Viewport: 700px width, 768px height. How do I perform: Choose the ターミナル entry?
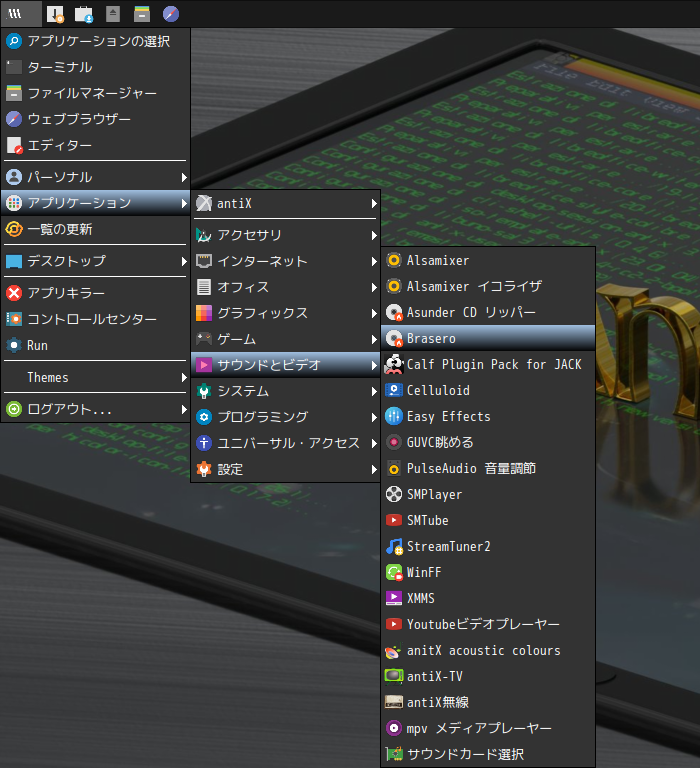(95, 67)
